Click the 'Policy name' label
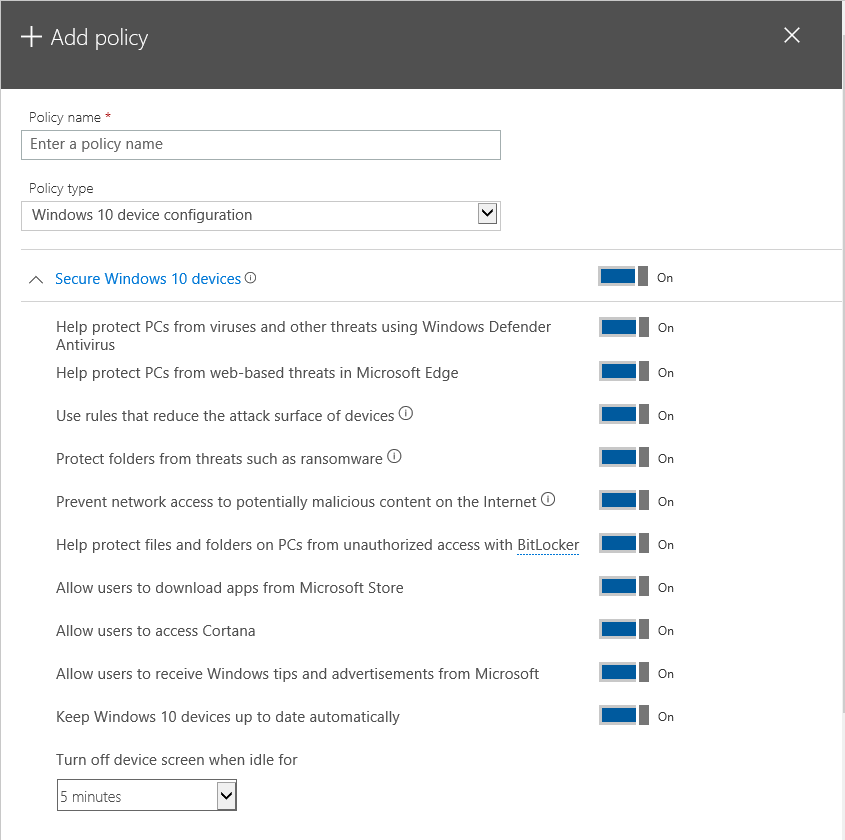Viewport: 845px width, 840px height. tap(65, 117)
